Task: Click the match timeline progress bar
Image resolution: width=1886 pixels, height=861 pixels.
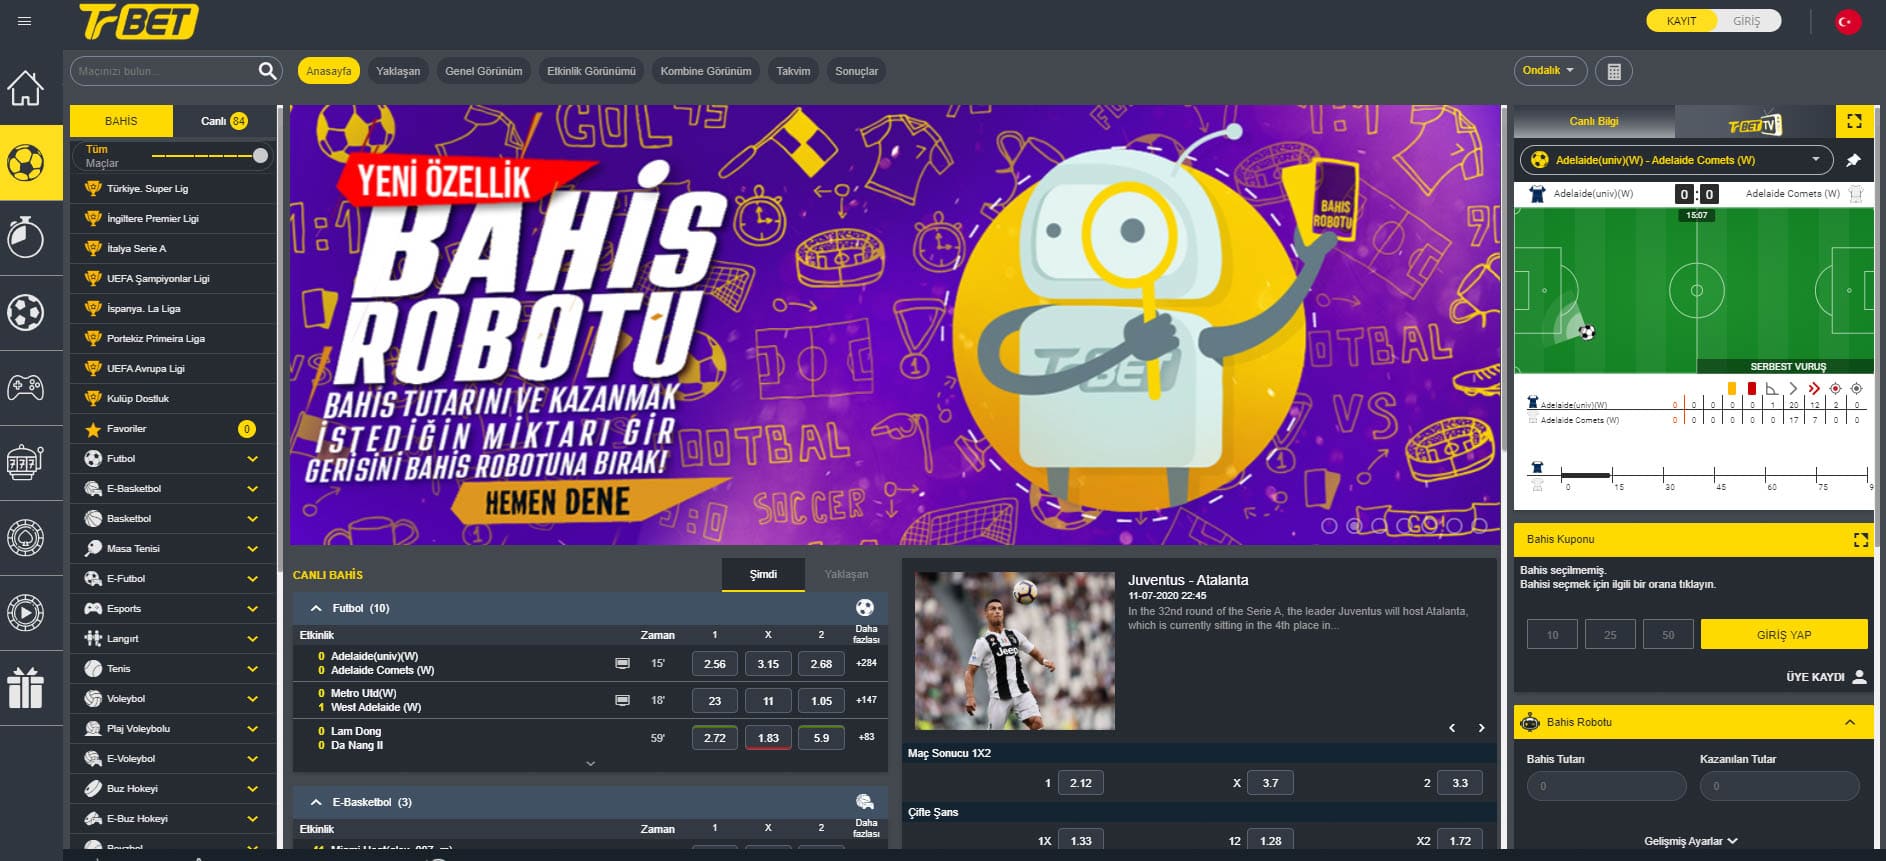Action: coord(1716,476)
